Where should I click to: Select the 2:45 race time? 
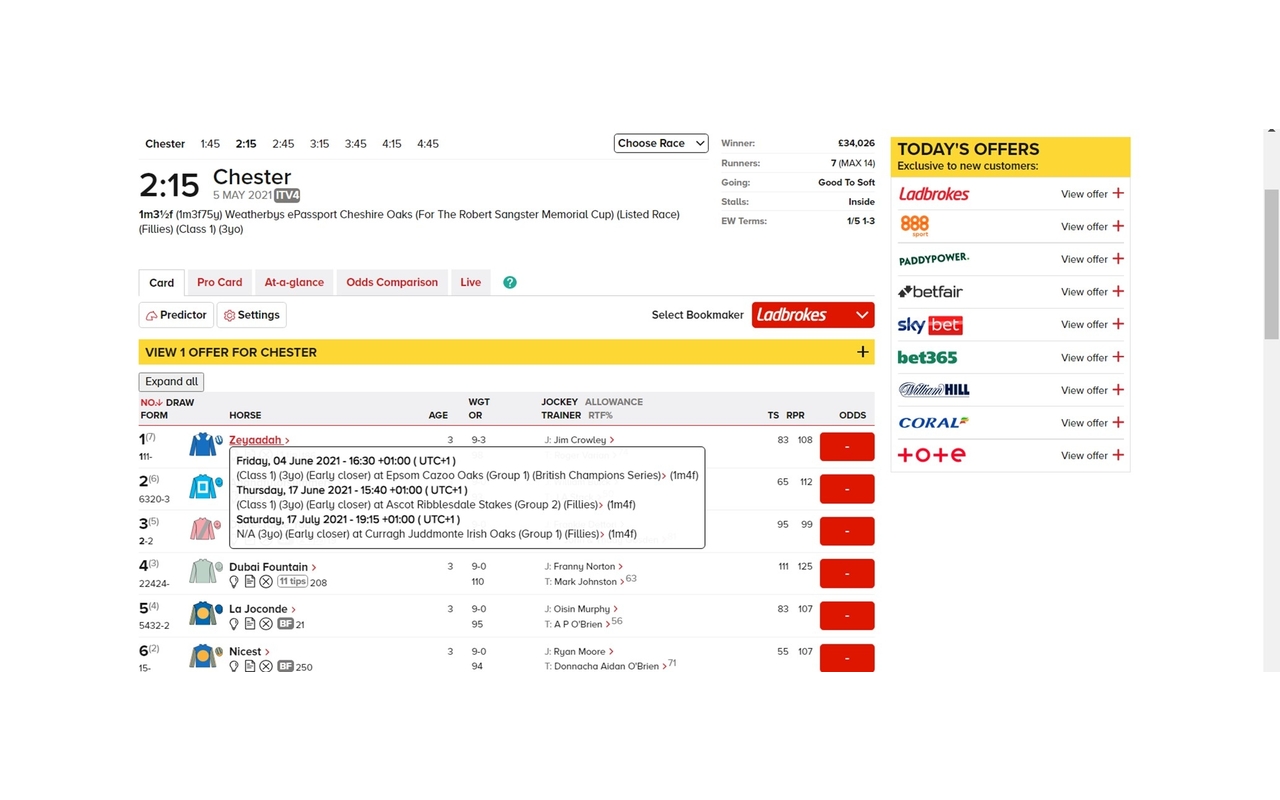283,144
